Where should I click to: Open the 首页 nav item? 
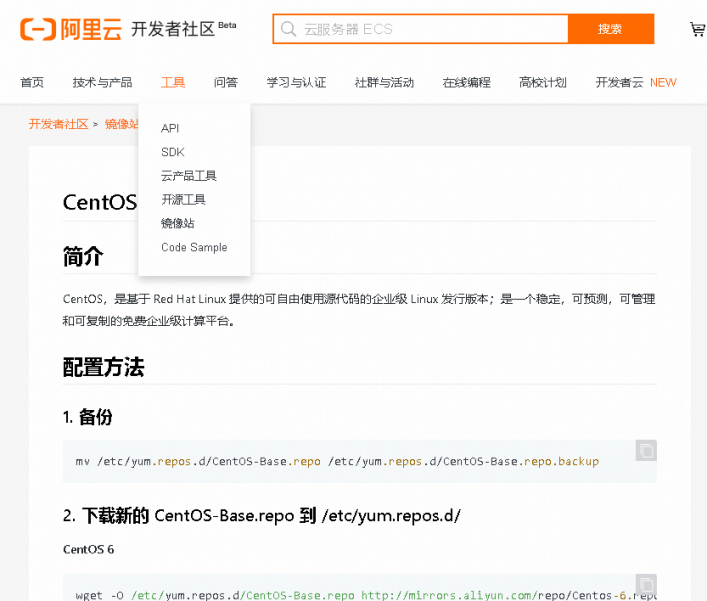click(x=32, y=83)
